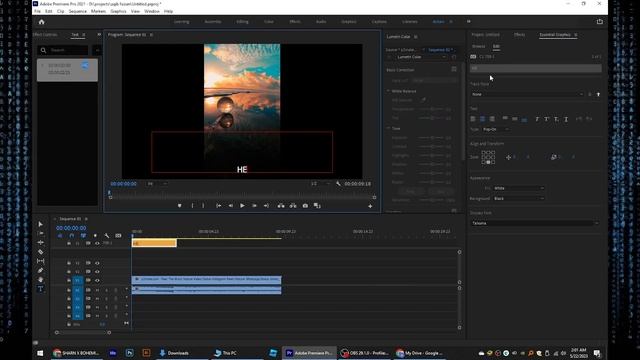The width and height of the screenshot is (640, 360).
Task: Click the Comparison View icon
Action: (x=317, y=206)
